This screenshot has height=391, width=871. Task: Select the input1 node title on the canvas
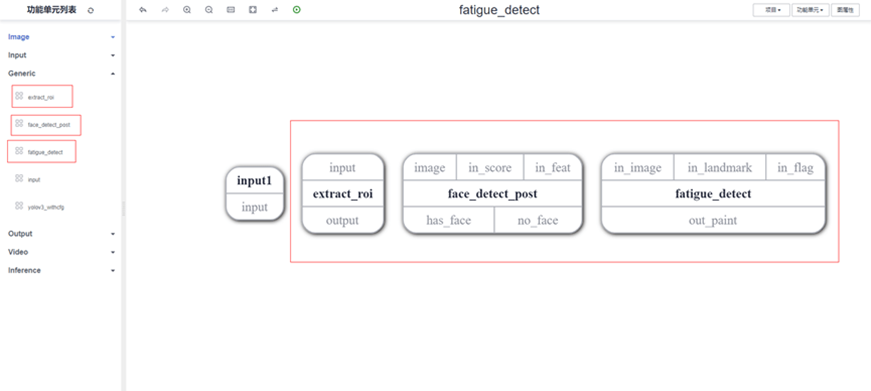click(254, 181)
